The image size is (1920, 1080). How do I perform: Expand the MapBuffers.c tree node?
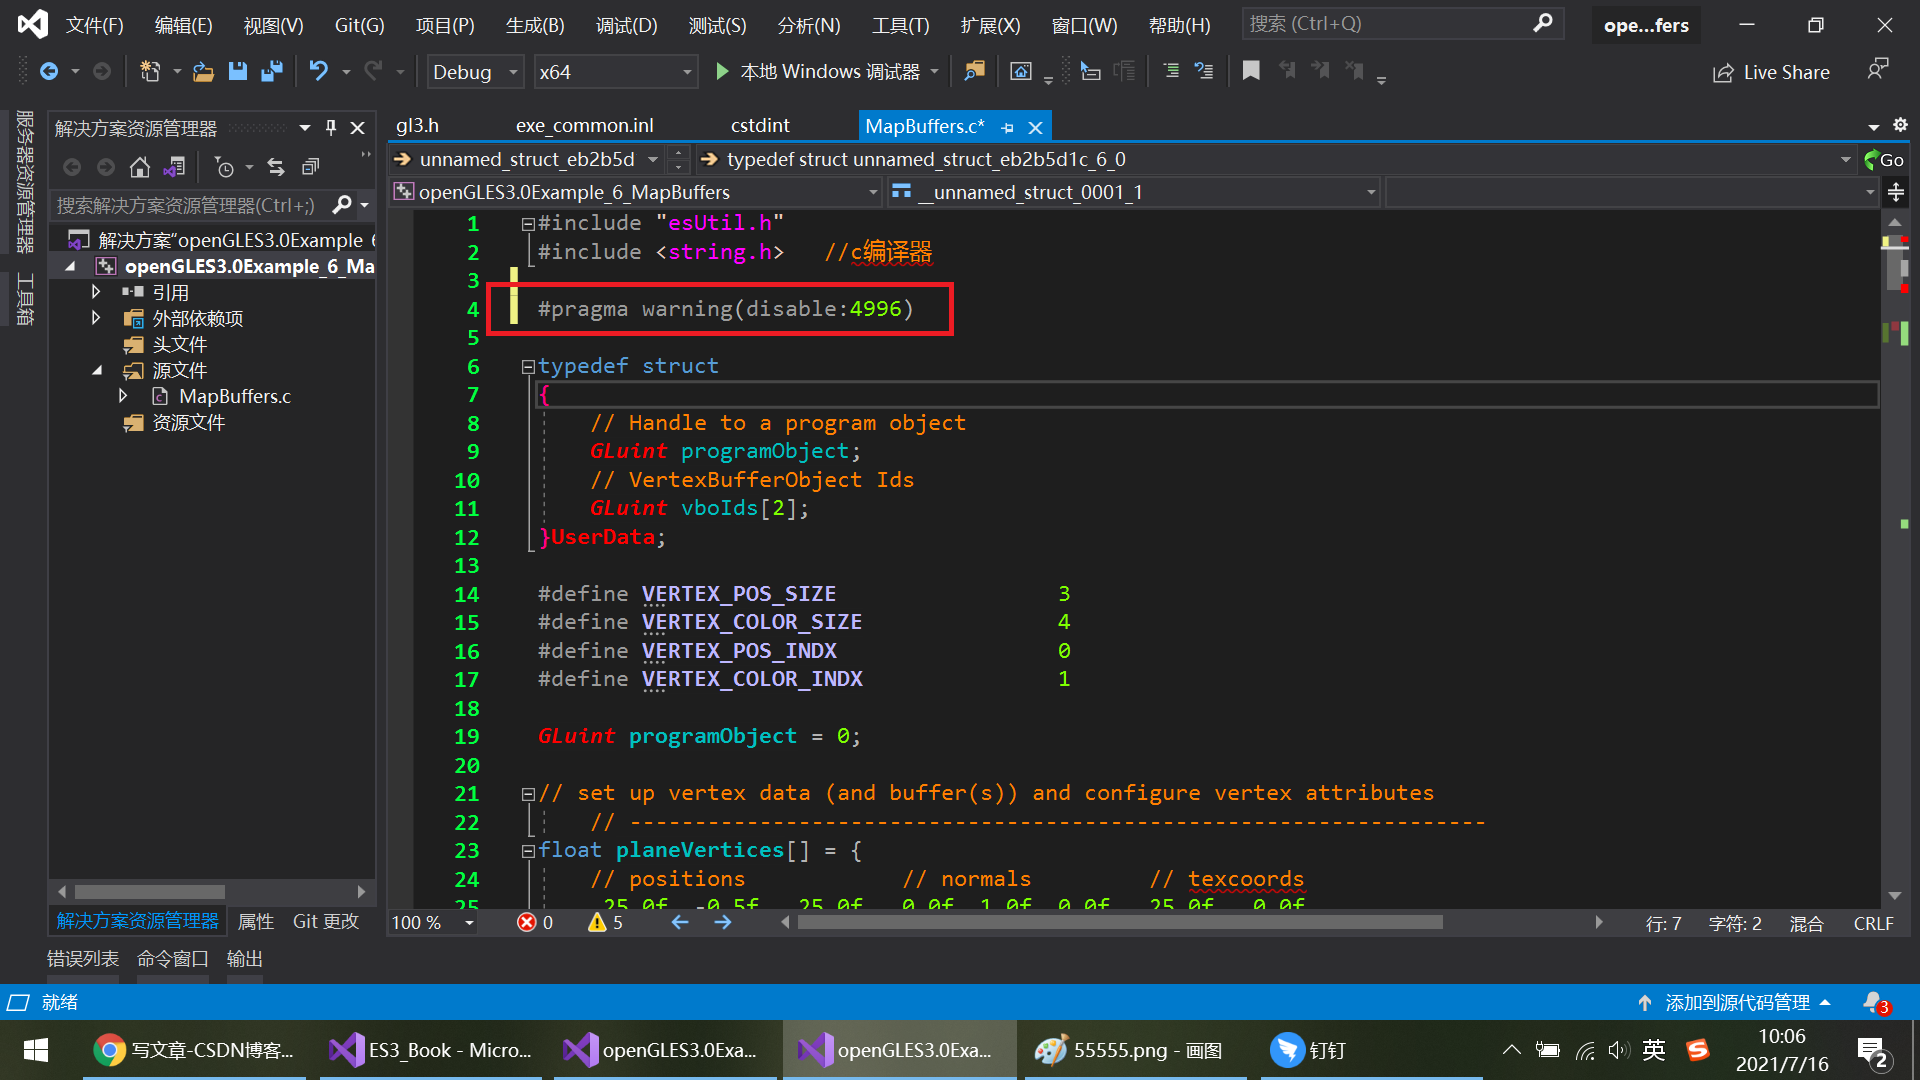click(x=123, y=396)
